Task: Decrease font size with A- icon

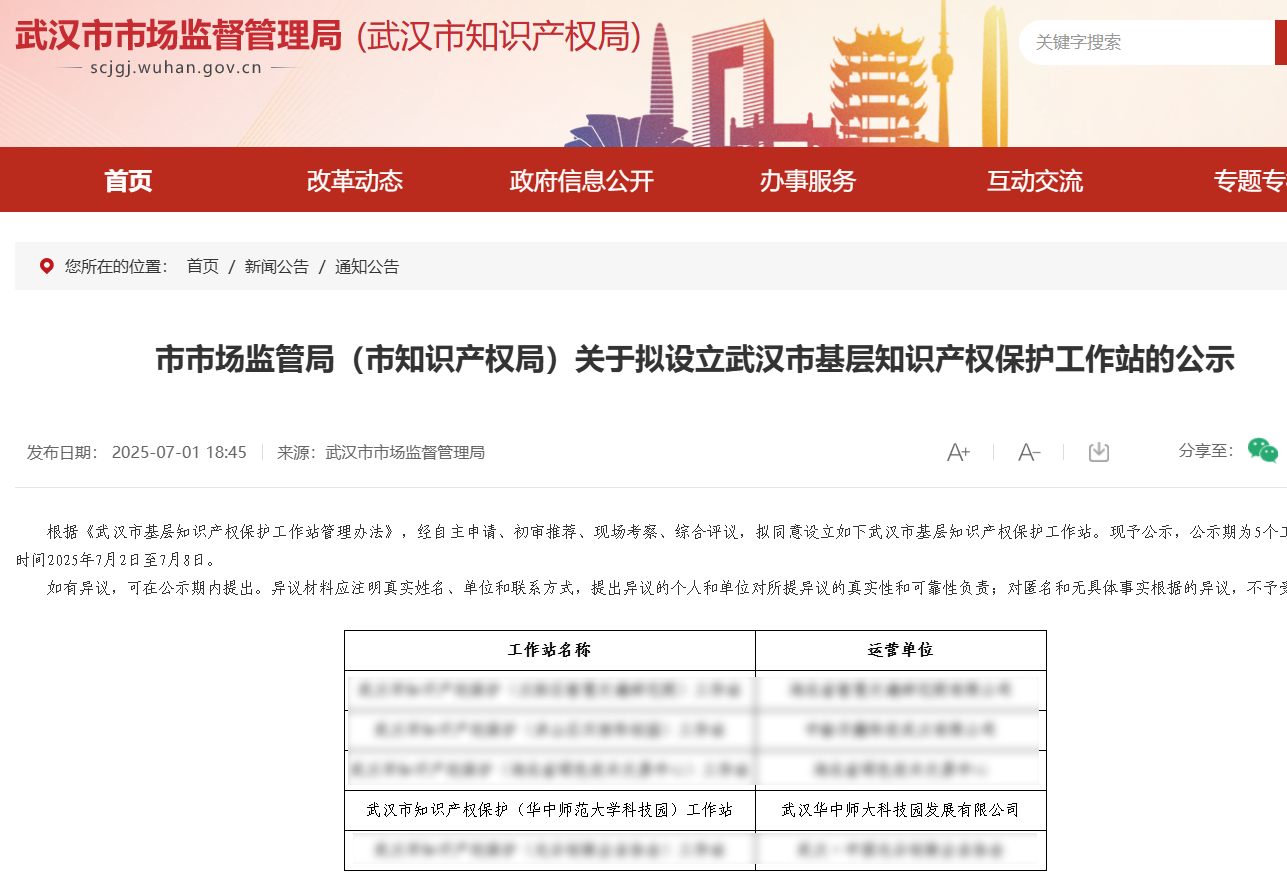Action: point(1029,453)
